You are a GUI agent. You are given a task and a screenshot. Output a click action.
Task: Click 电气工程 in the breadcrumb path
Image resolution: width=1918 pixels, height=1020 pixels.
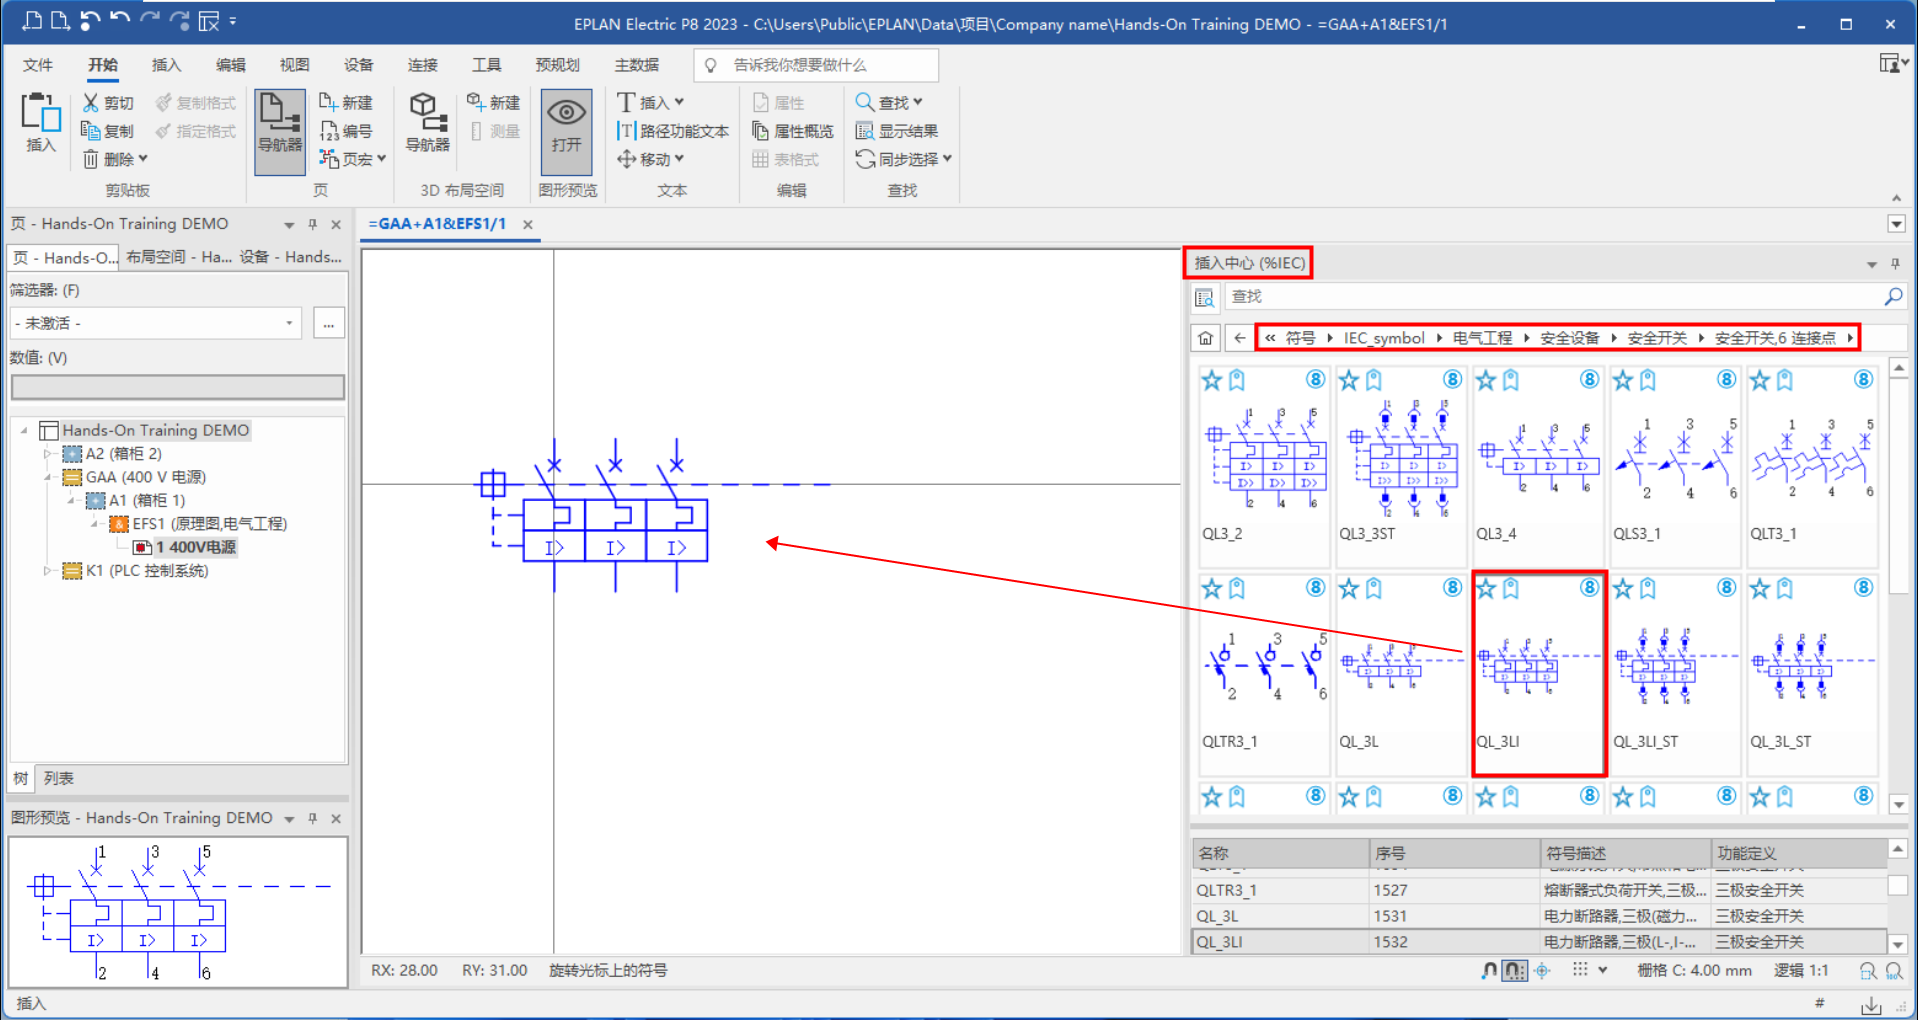(1482, 338)
